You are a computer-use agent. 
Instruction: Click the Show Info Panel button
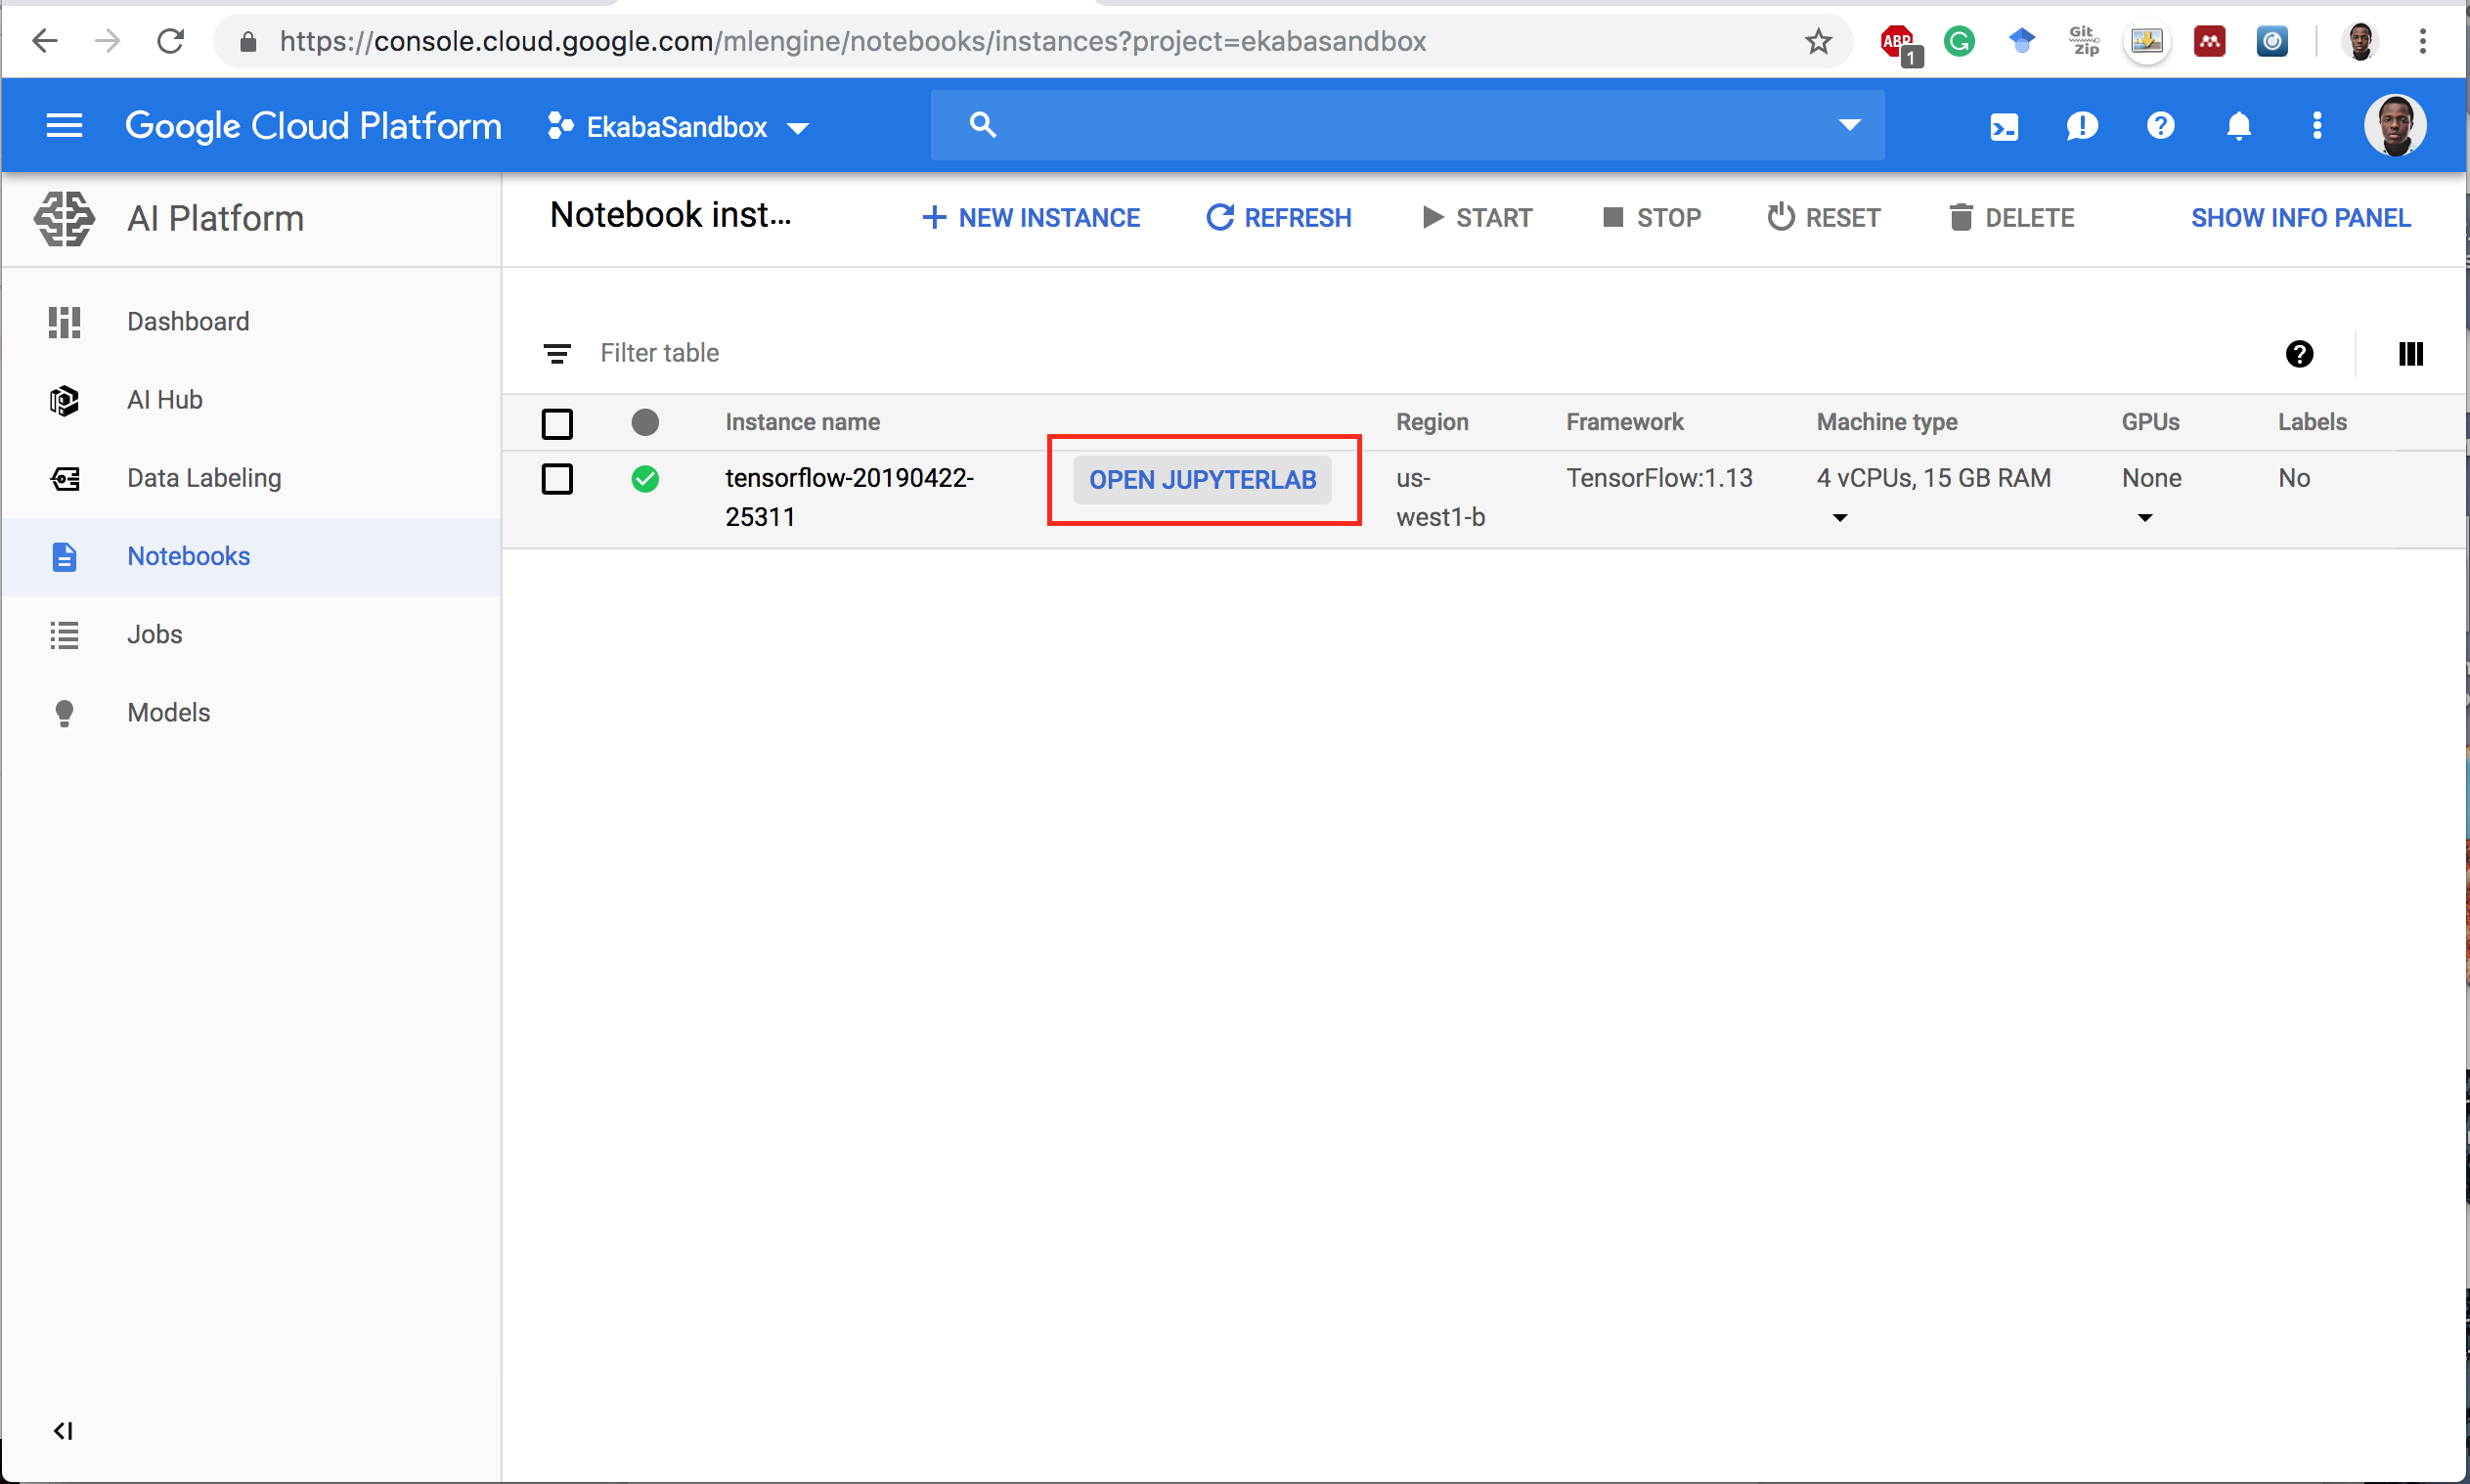(2303, 217)
